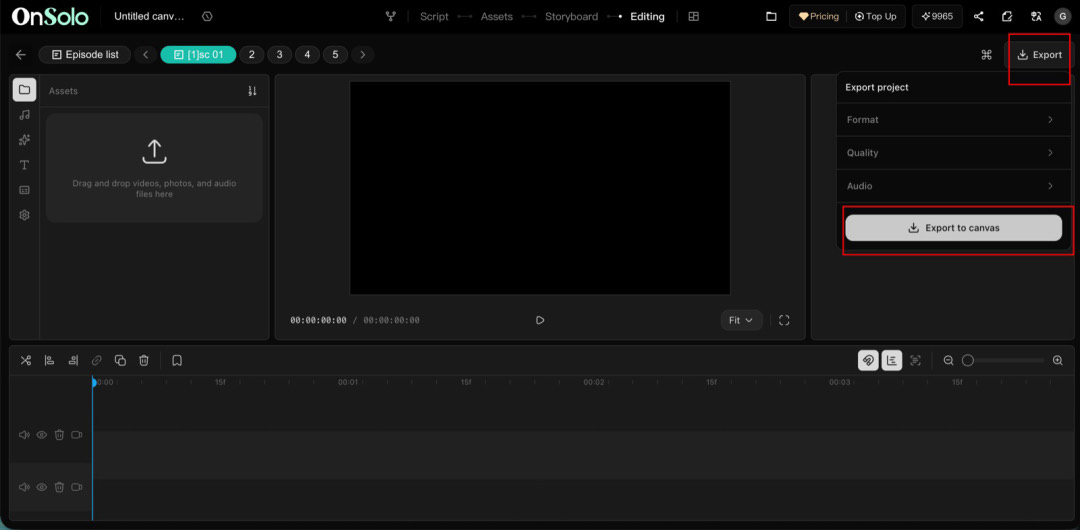
Task: Expand the Quality export option
Action: [x=954, y=152]
